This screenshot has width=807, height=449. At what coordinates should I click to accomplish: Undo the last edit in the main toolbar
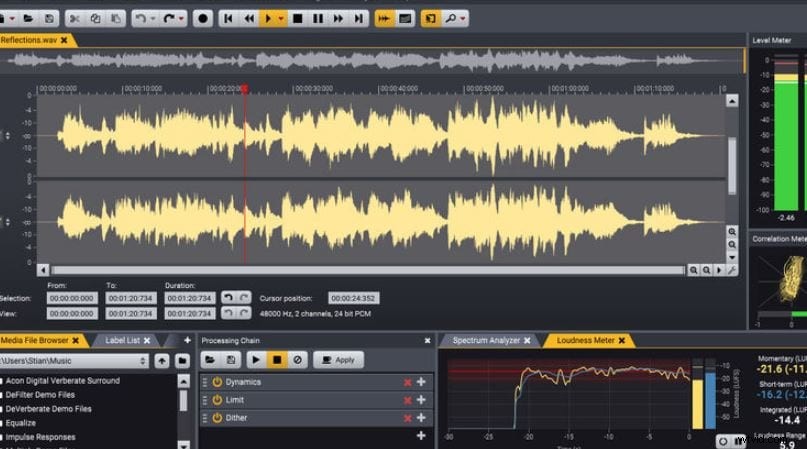[140, 19]
